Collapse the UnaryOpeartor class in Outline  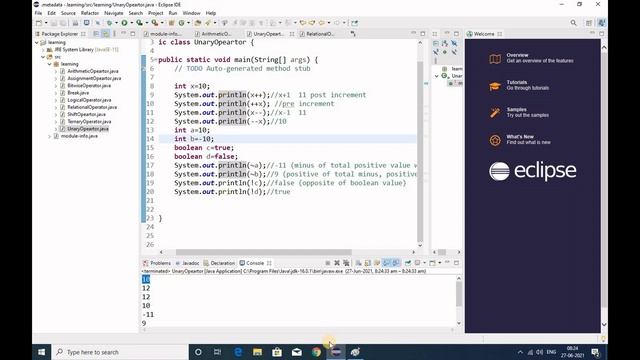436,76
